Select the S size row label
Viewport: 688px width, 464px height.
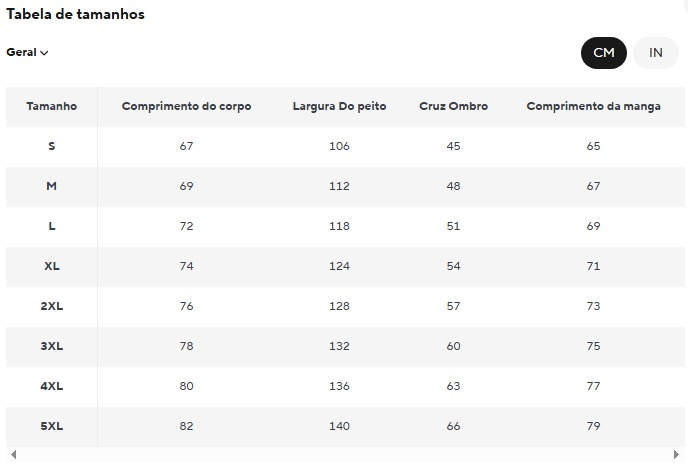pyautogui.click(x=51, y=146)
